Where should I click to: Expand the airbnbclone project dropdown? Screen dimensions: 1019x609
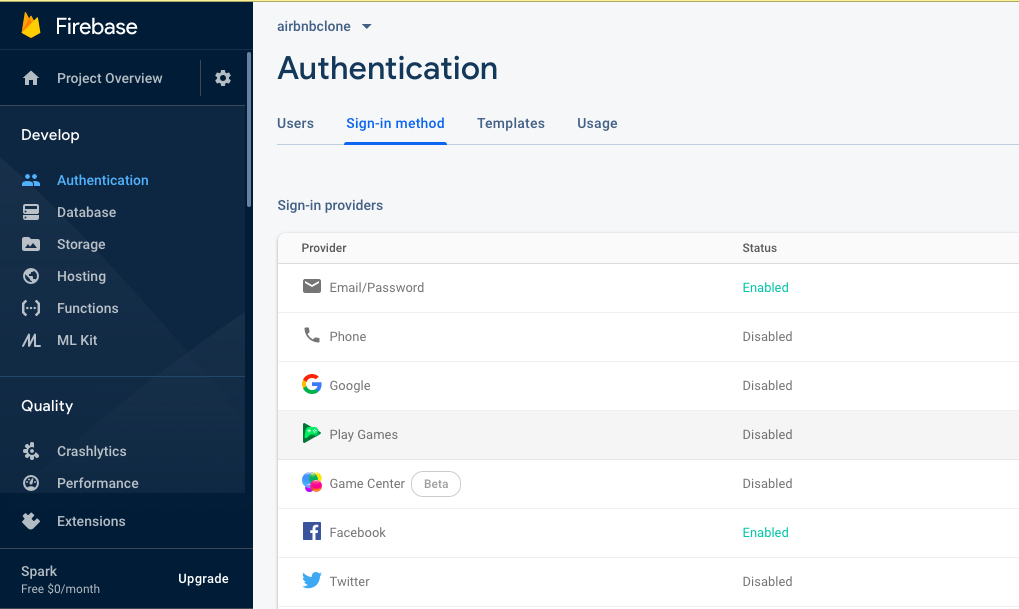click(x=366, y=27)
